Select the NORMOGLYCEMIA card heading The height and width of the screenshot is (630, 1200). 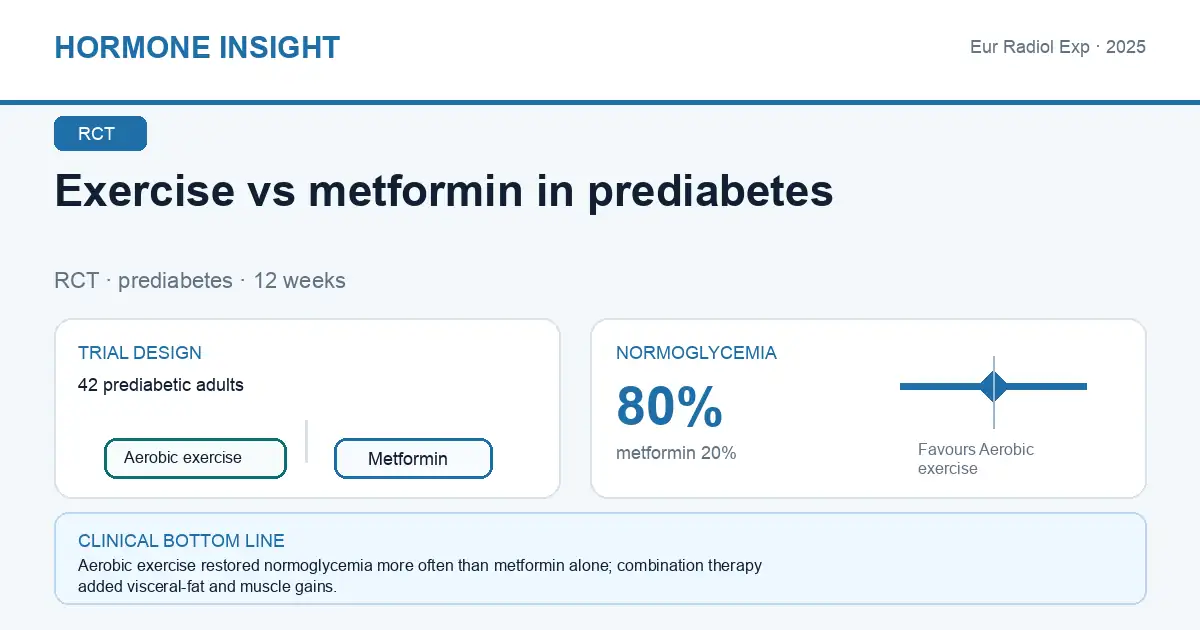pos(696,353)
